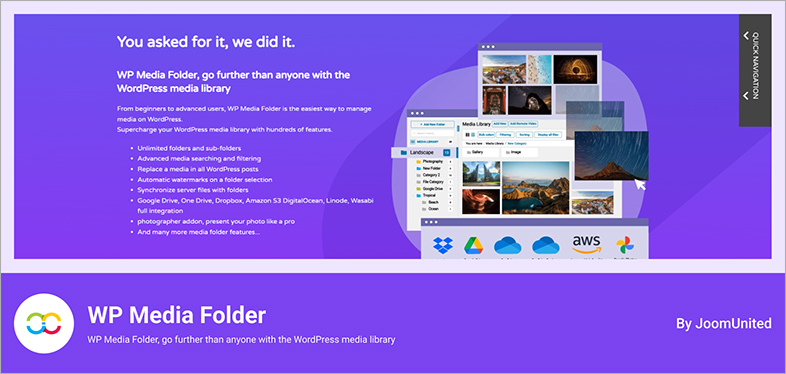Click the red shrine doorway thumbnail
786x374 pixels.
tap(494, 100)
